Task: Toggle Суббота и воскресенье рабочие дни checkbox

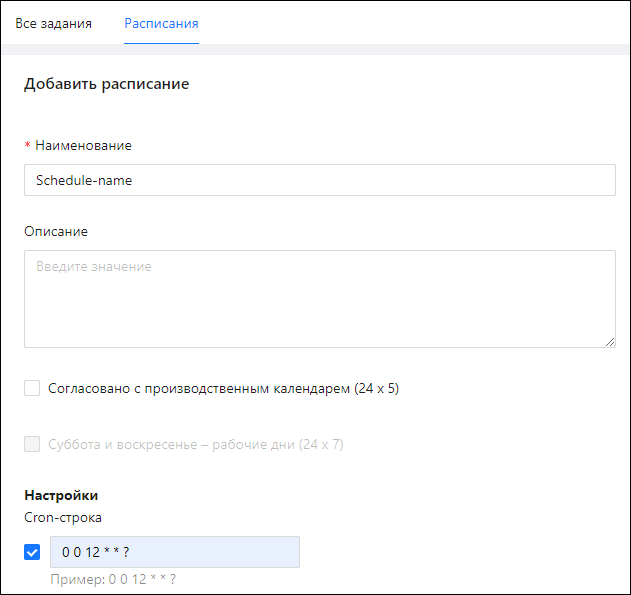Action: [32, 444]
